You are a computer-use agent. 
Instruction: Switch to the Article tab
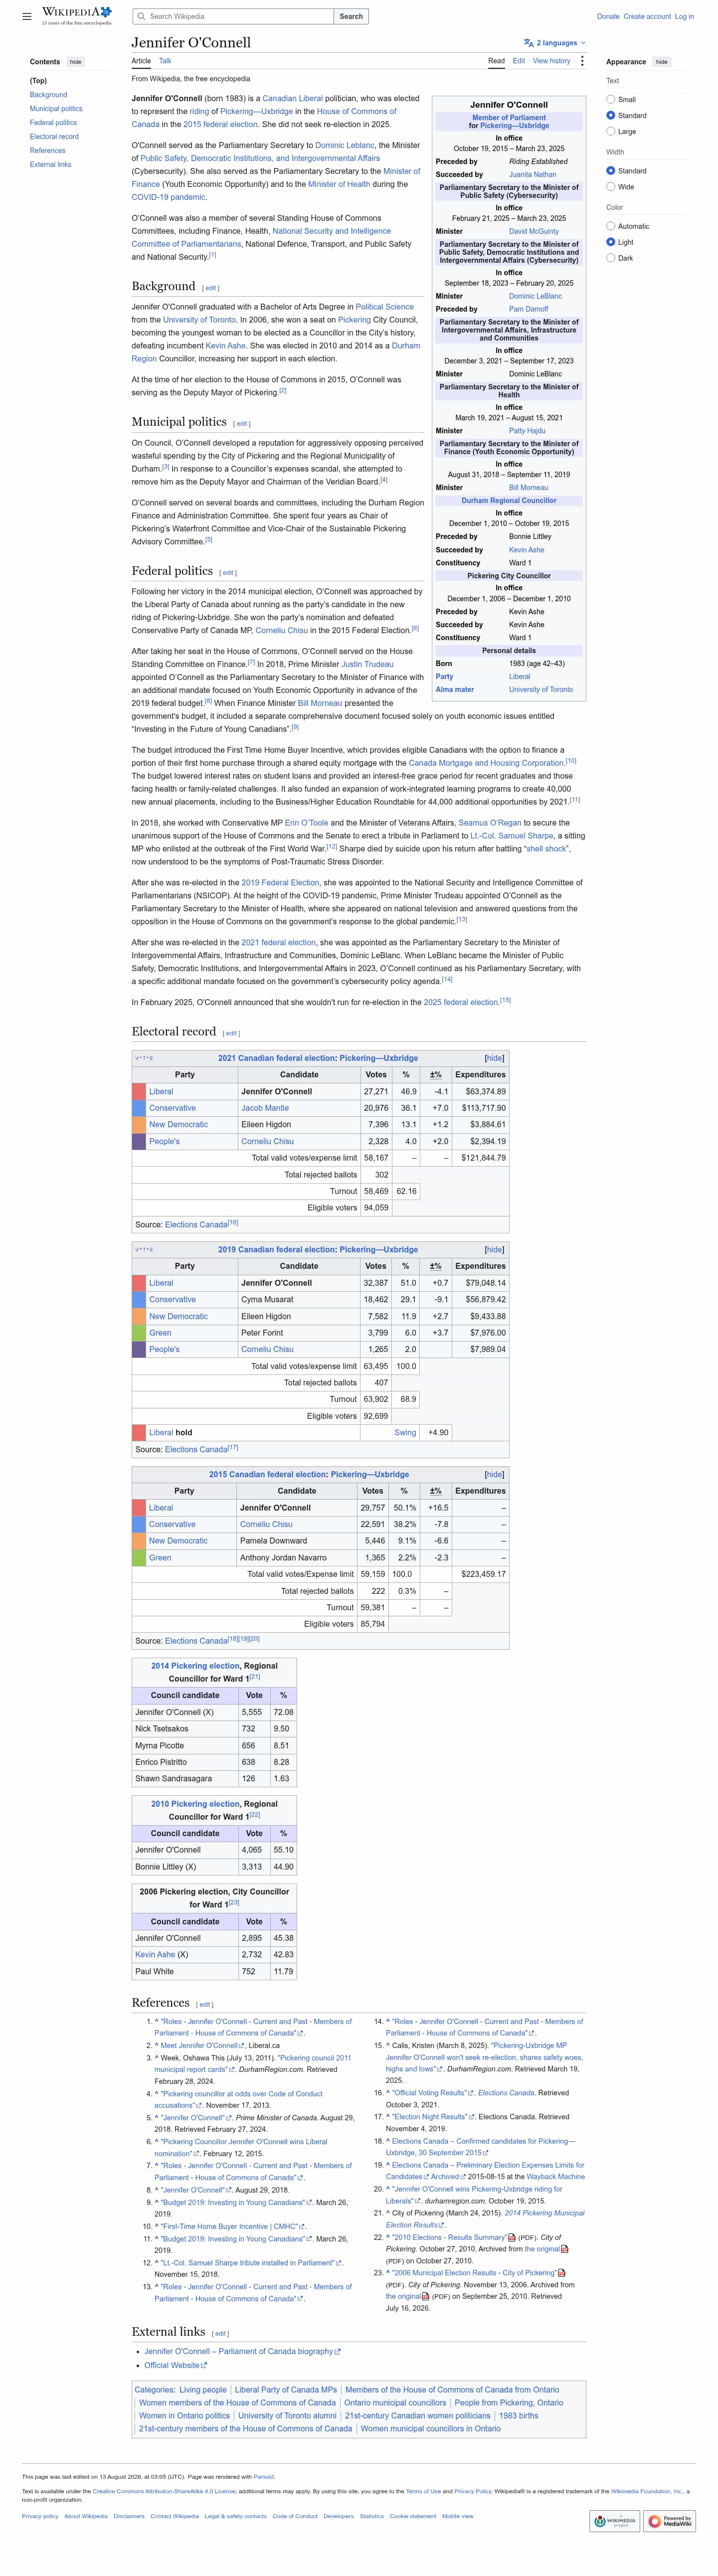[x=141, y=61]
